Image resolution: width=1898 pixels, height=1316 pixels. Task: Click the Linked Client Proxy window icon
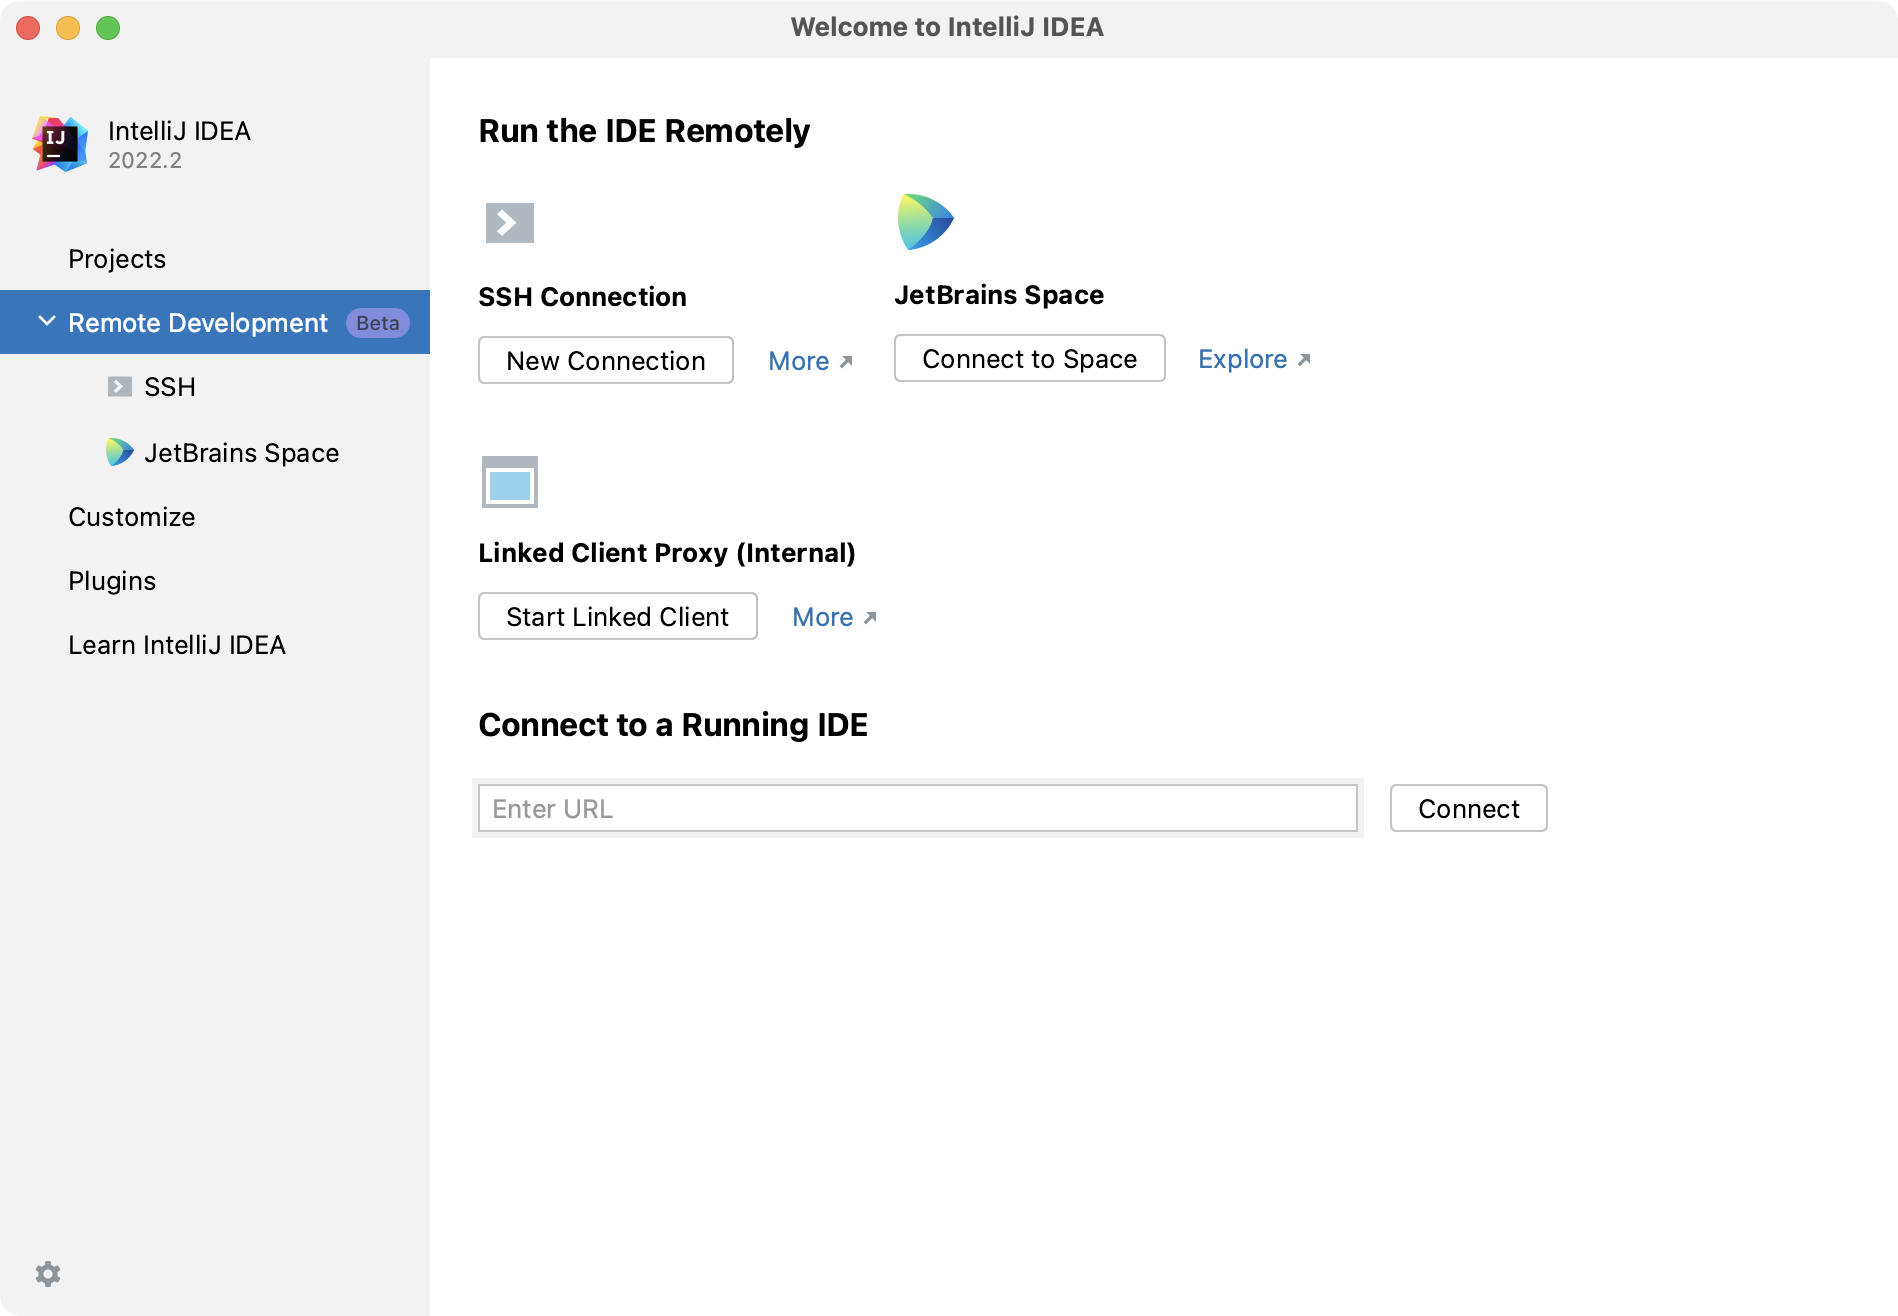509,482
